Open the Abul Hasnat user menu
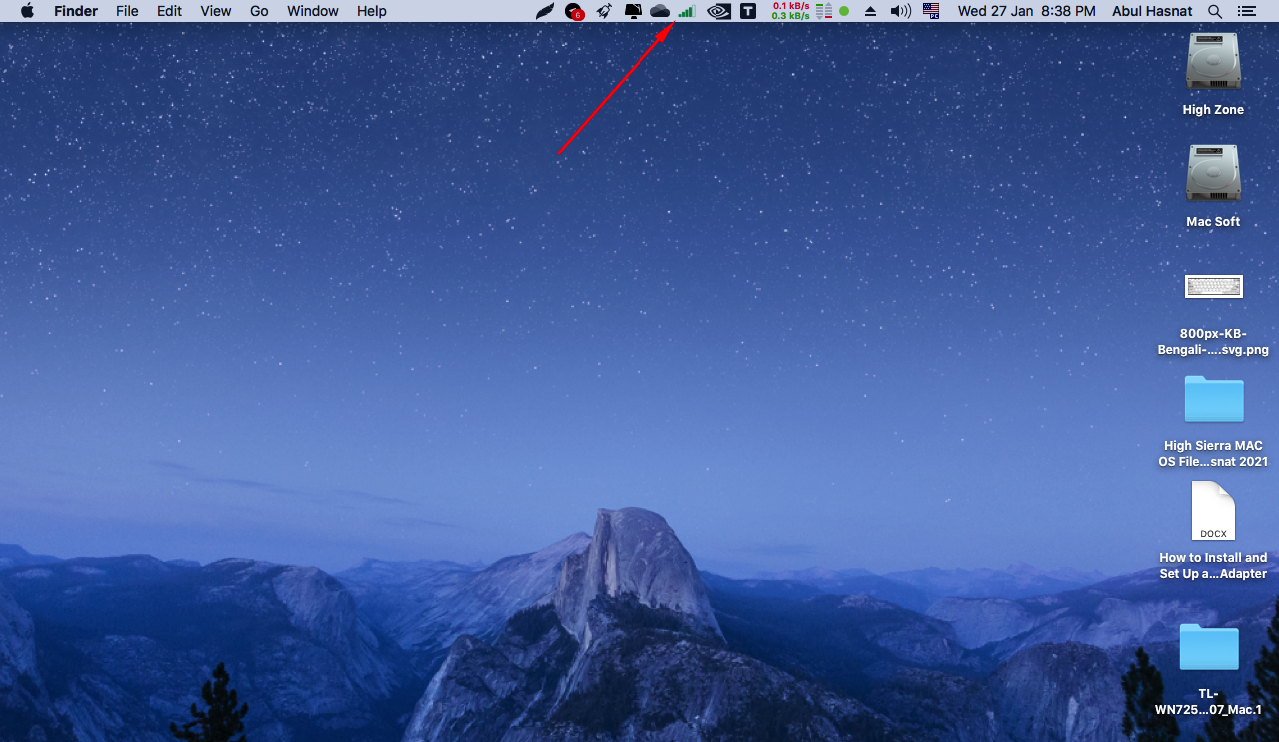This screenshot has height=742, width=1279. pos(1152,11)
